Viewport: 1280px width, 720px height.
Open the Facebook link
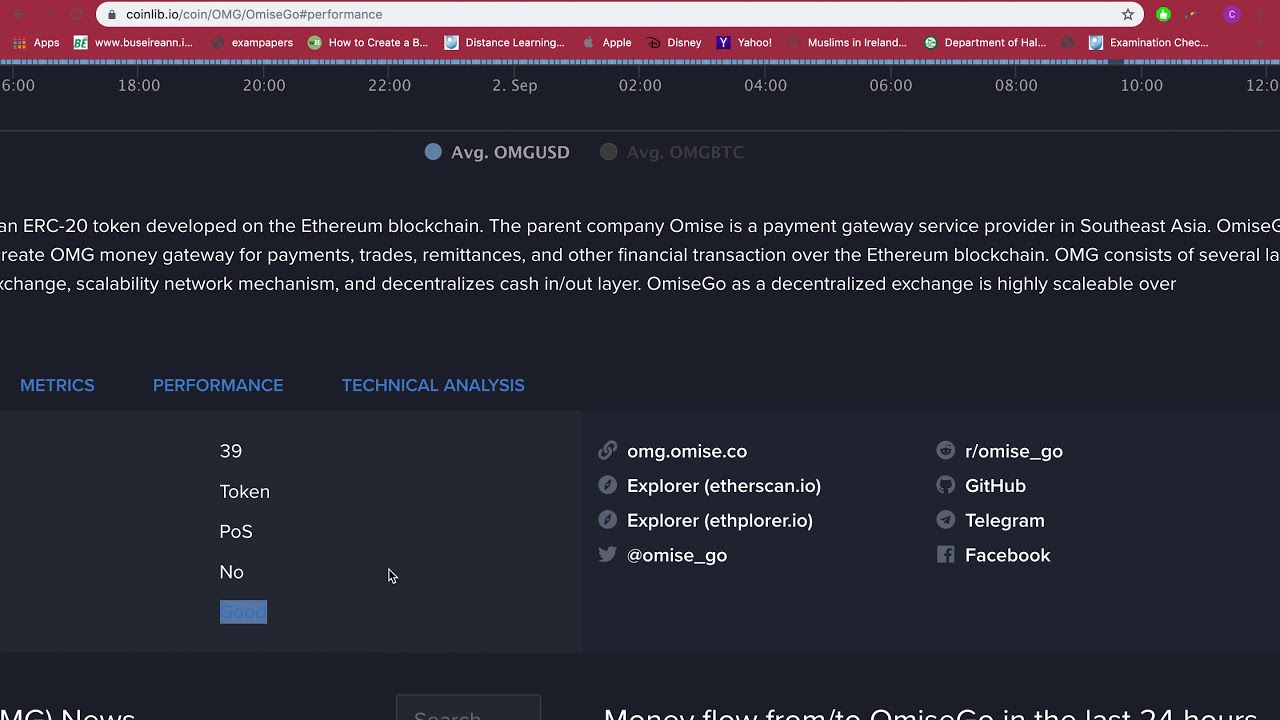pos(1008,555)
